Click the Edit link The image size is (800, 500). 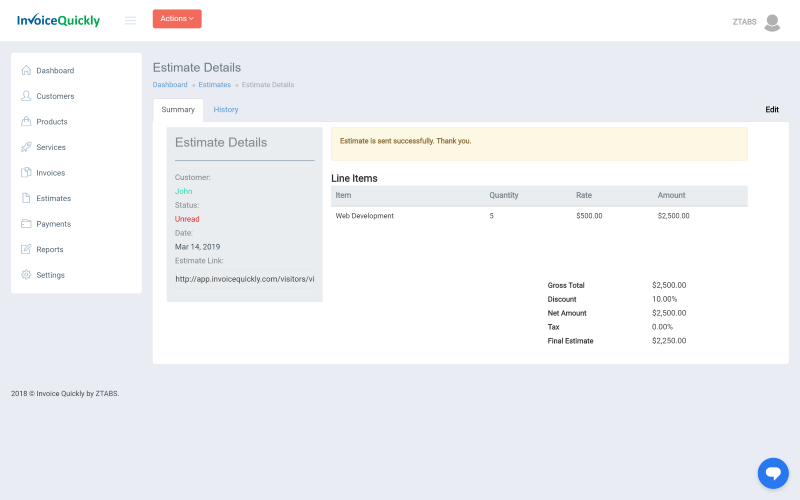[772, 110]
